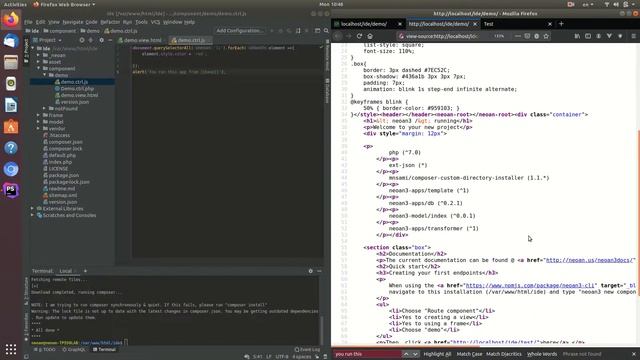Viewport: 640px width, 360px height.
Task: Open Activities overview in top bar
Action: coord(15,4)
